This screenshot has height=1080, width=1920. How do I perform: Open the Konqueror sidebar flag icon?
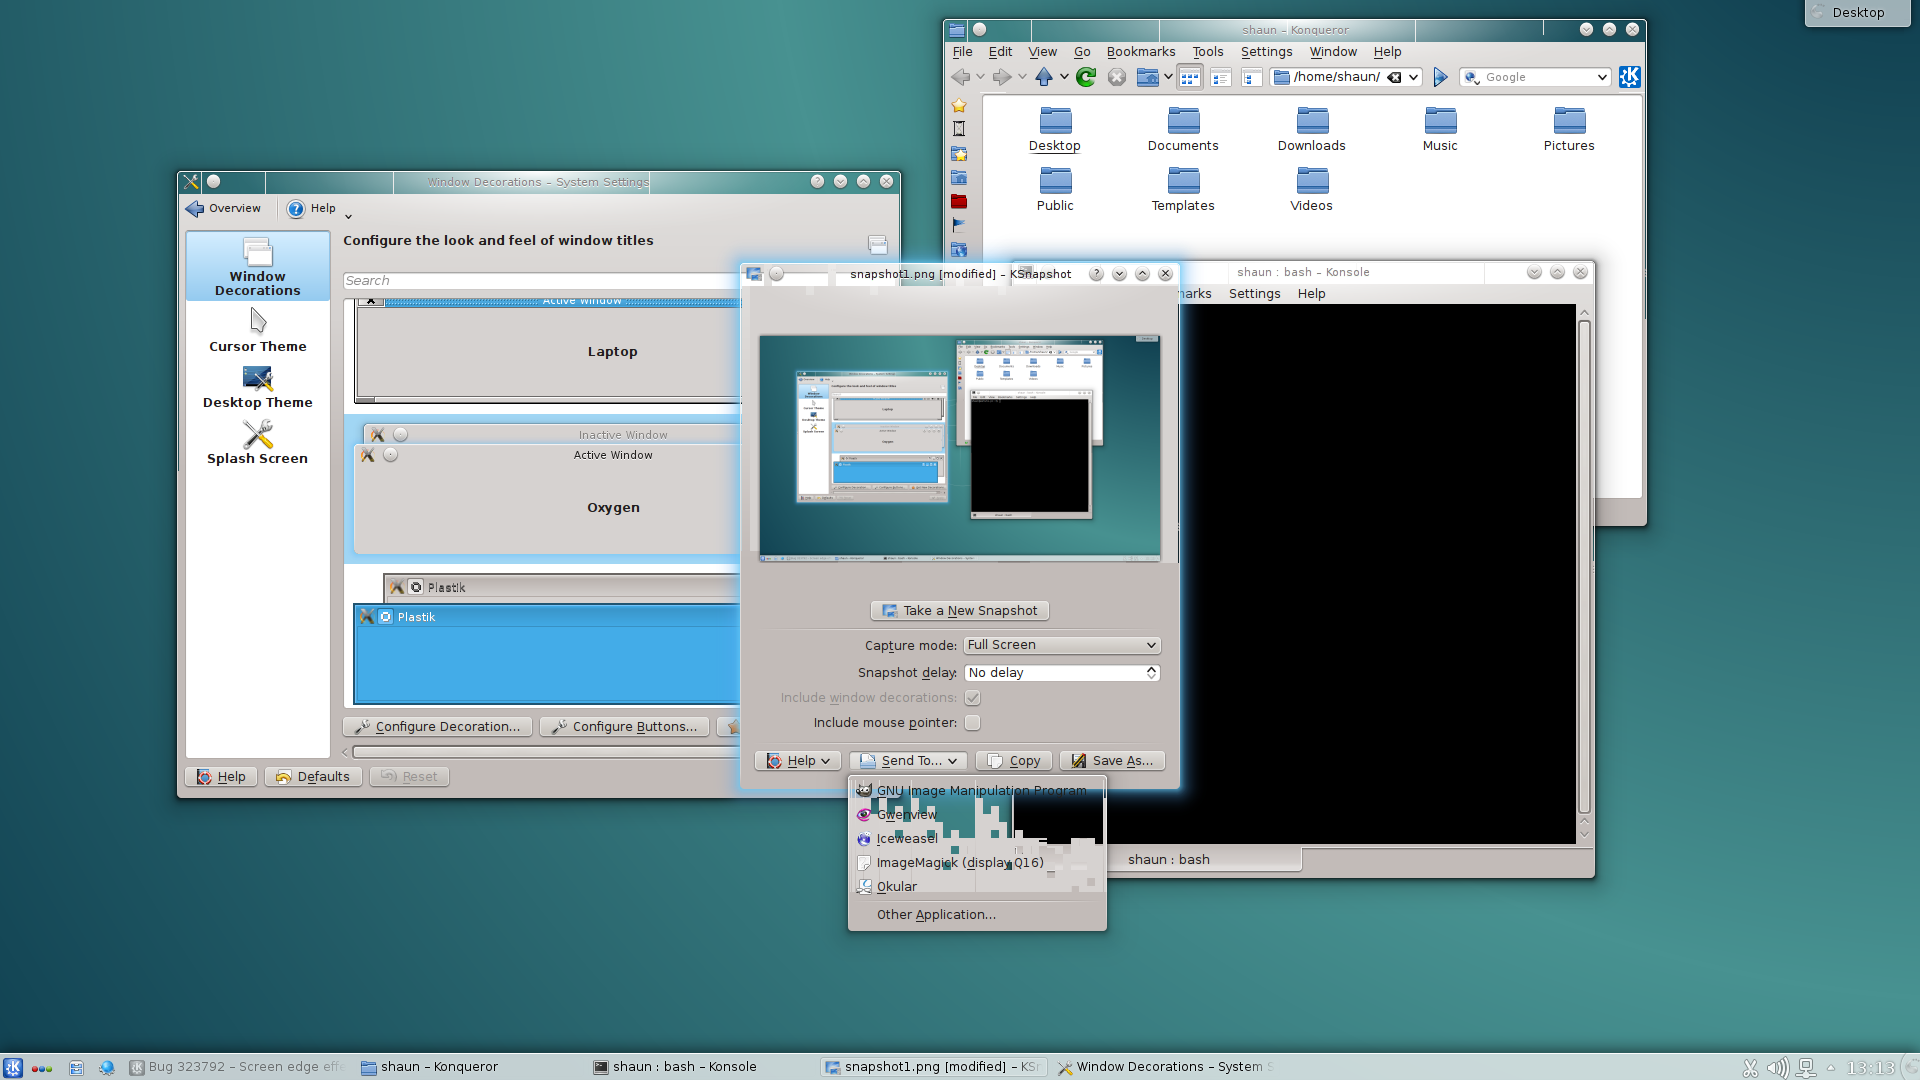tap(959, 225)
